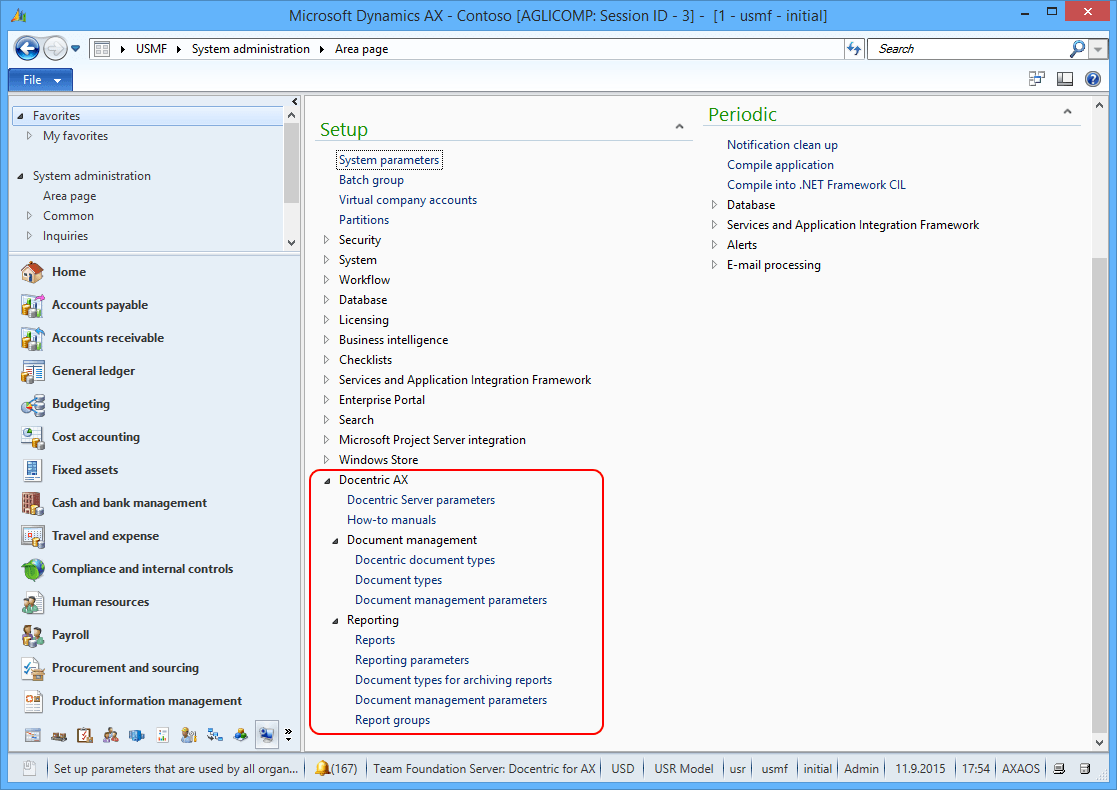Expand the Common node in navigation tree
This screenshot has height=790, width=1117.
[29, 215]
